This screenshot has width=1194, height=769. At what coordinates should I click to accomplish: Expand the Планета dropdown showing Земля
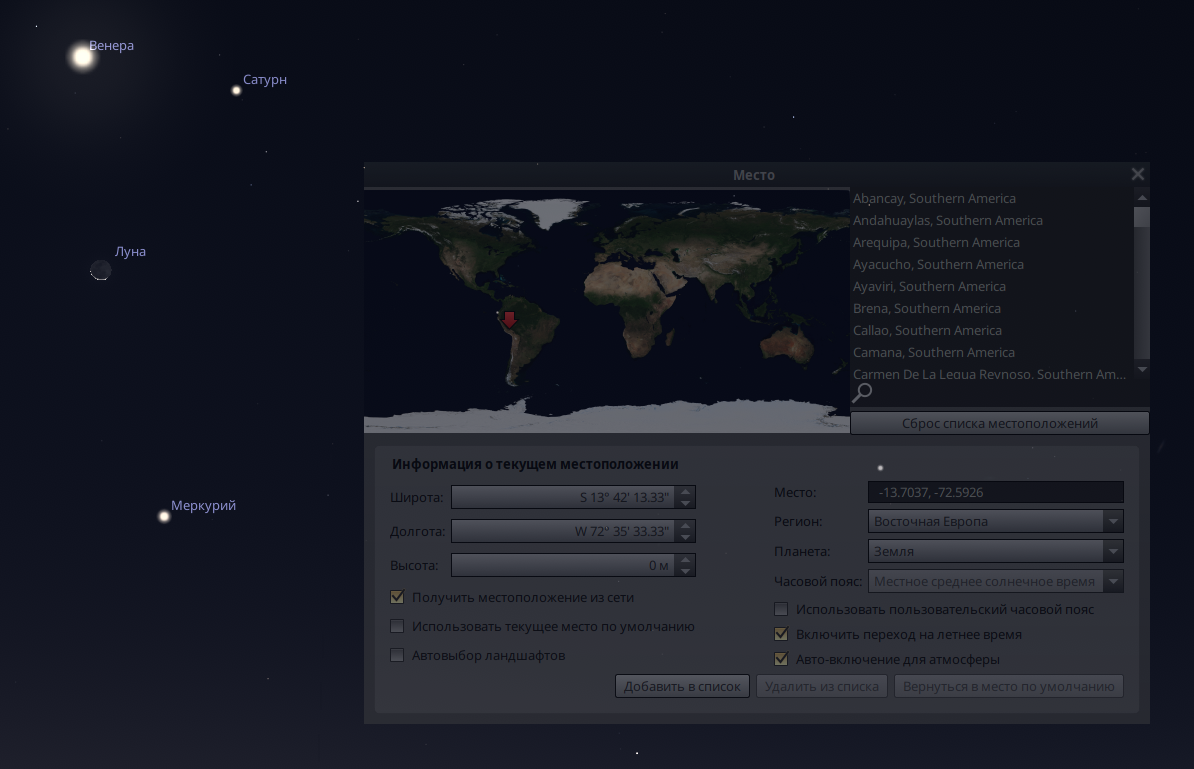point(995,551)
